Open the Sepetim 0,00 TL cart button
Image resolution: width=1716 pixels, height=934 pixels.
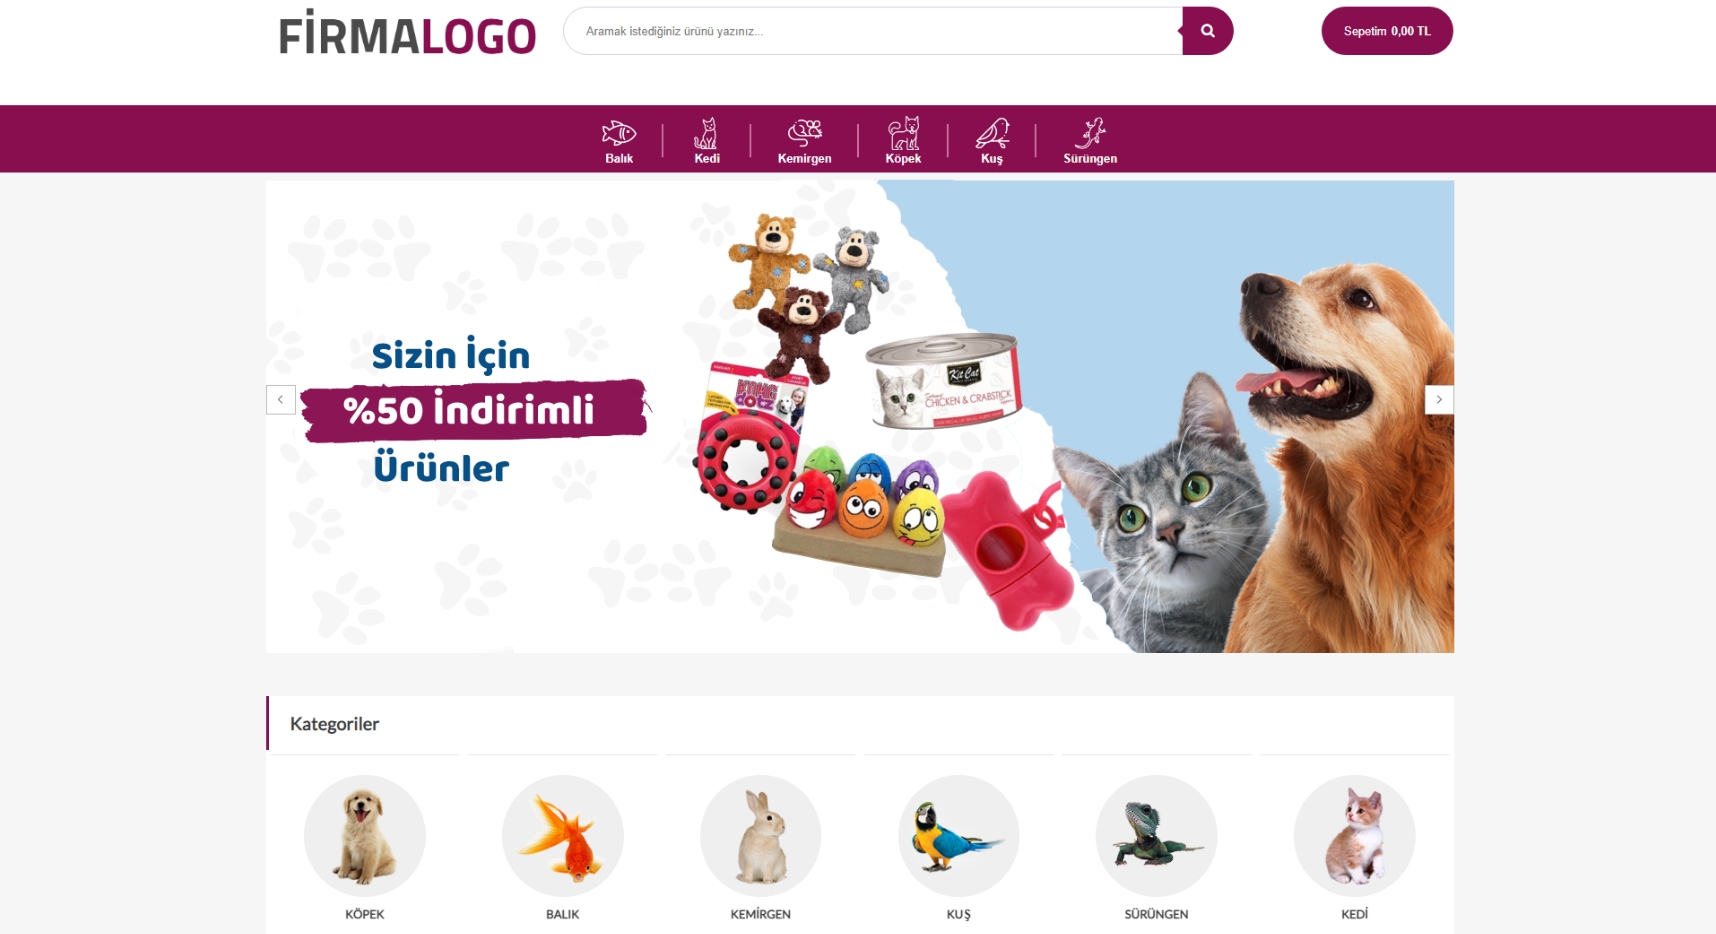click(x=1387, y=31)
